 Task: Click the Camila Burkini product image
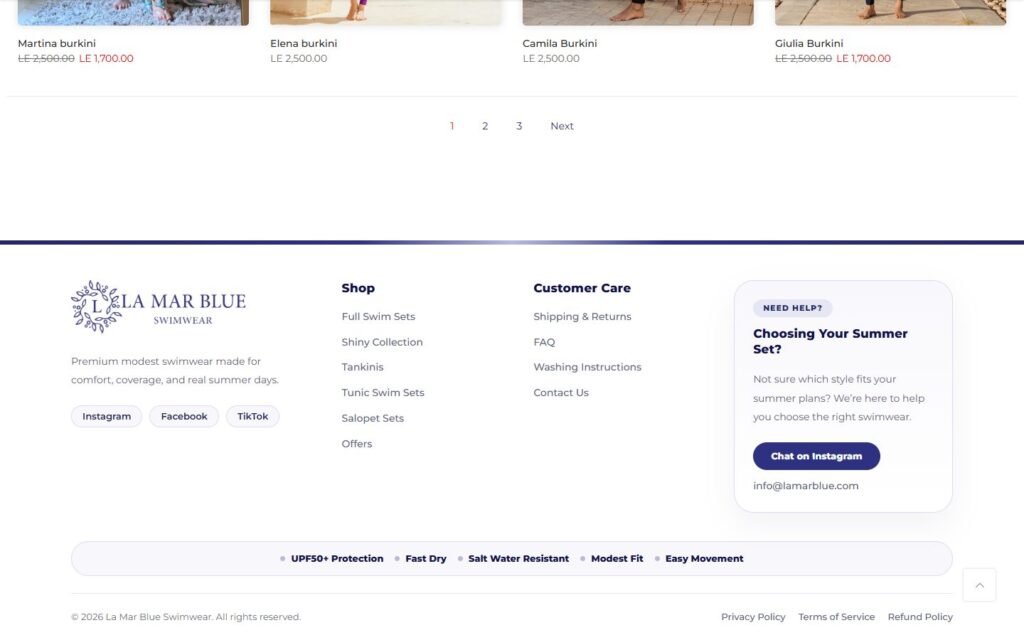[x=638, y=12]
